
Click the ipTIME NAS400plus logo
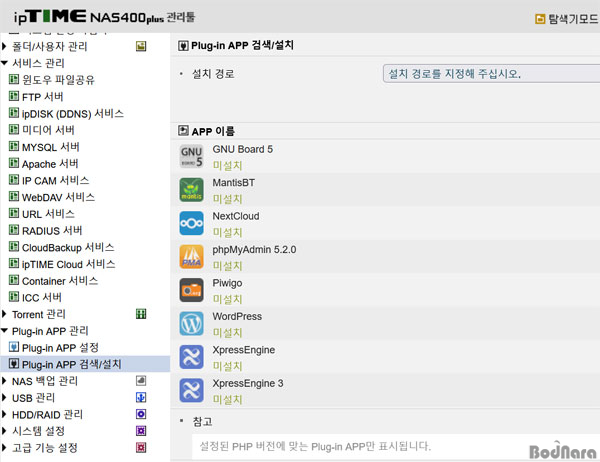click(x=100, y=18)
